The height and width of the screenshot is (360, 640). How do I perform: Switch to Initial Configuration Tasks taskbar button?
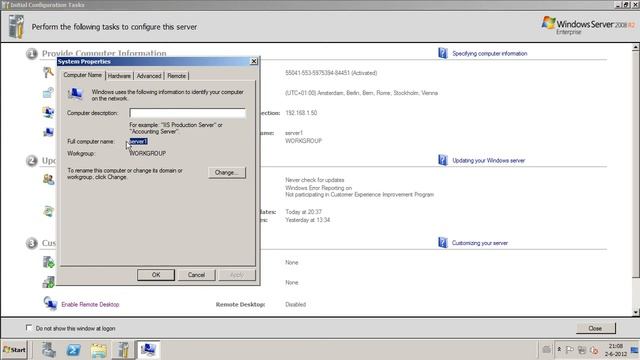[x=123, y=350]
